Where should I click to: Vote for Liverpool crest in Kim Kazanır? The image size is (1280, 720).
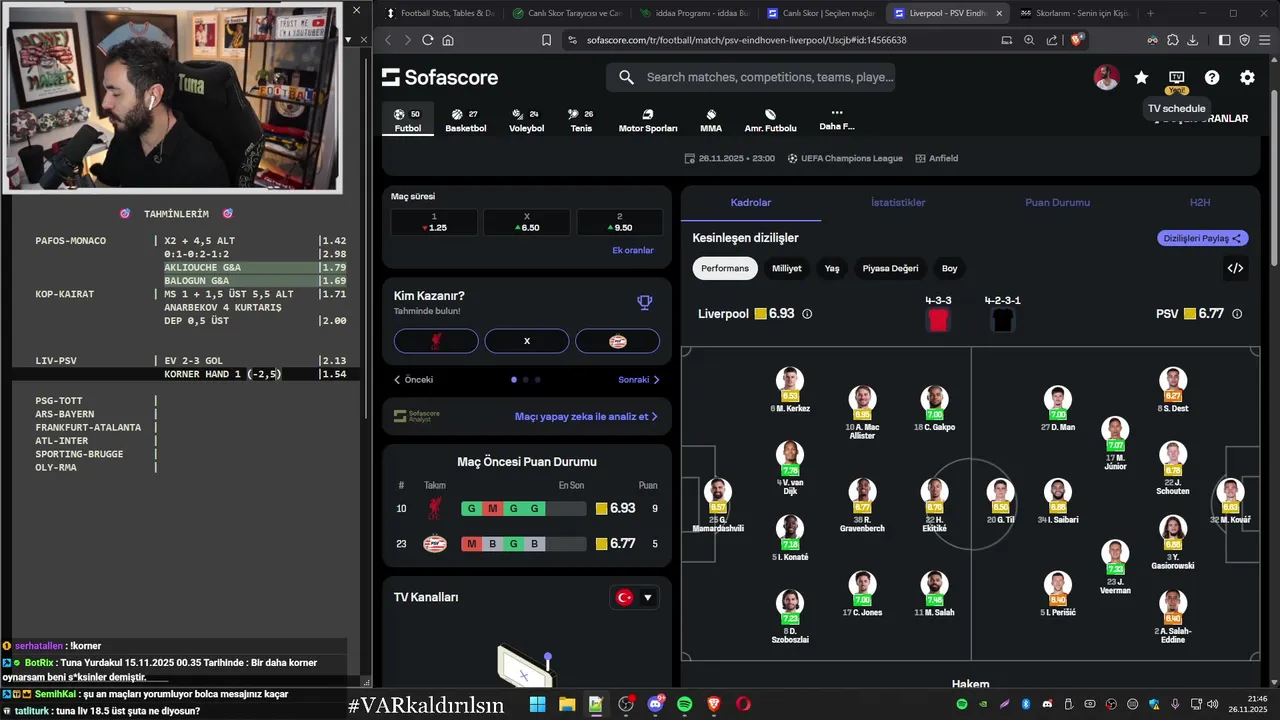(x=436, y=341)
